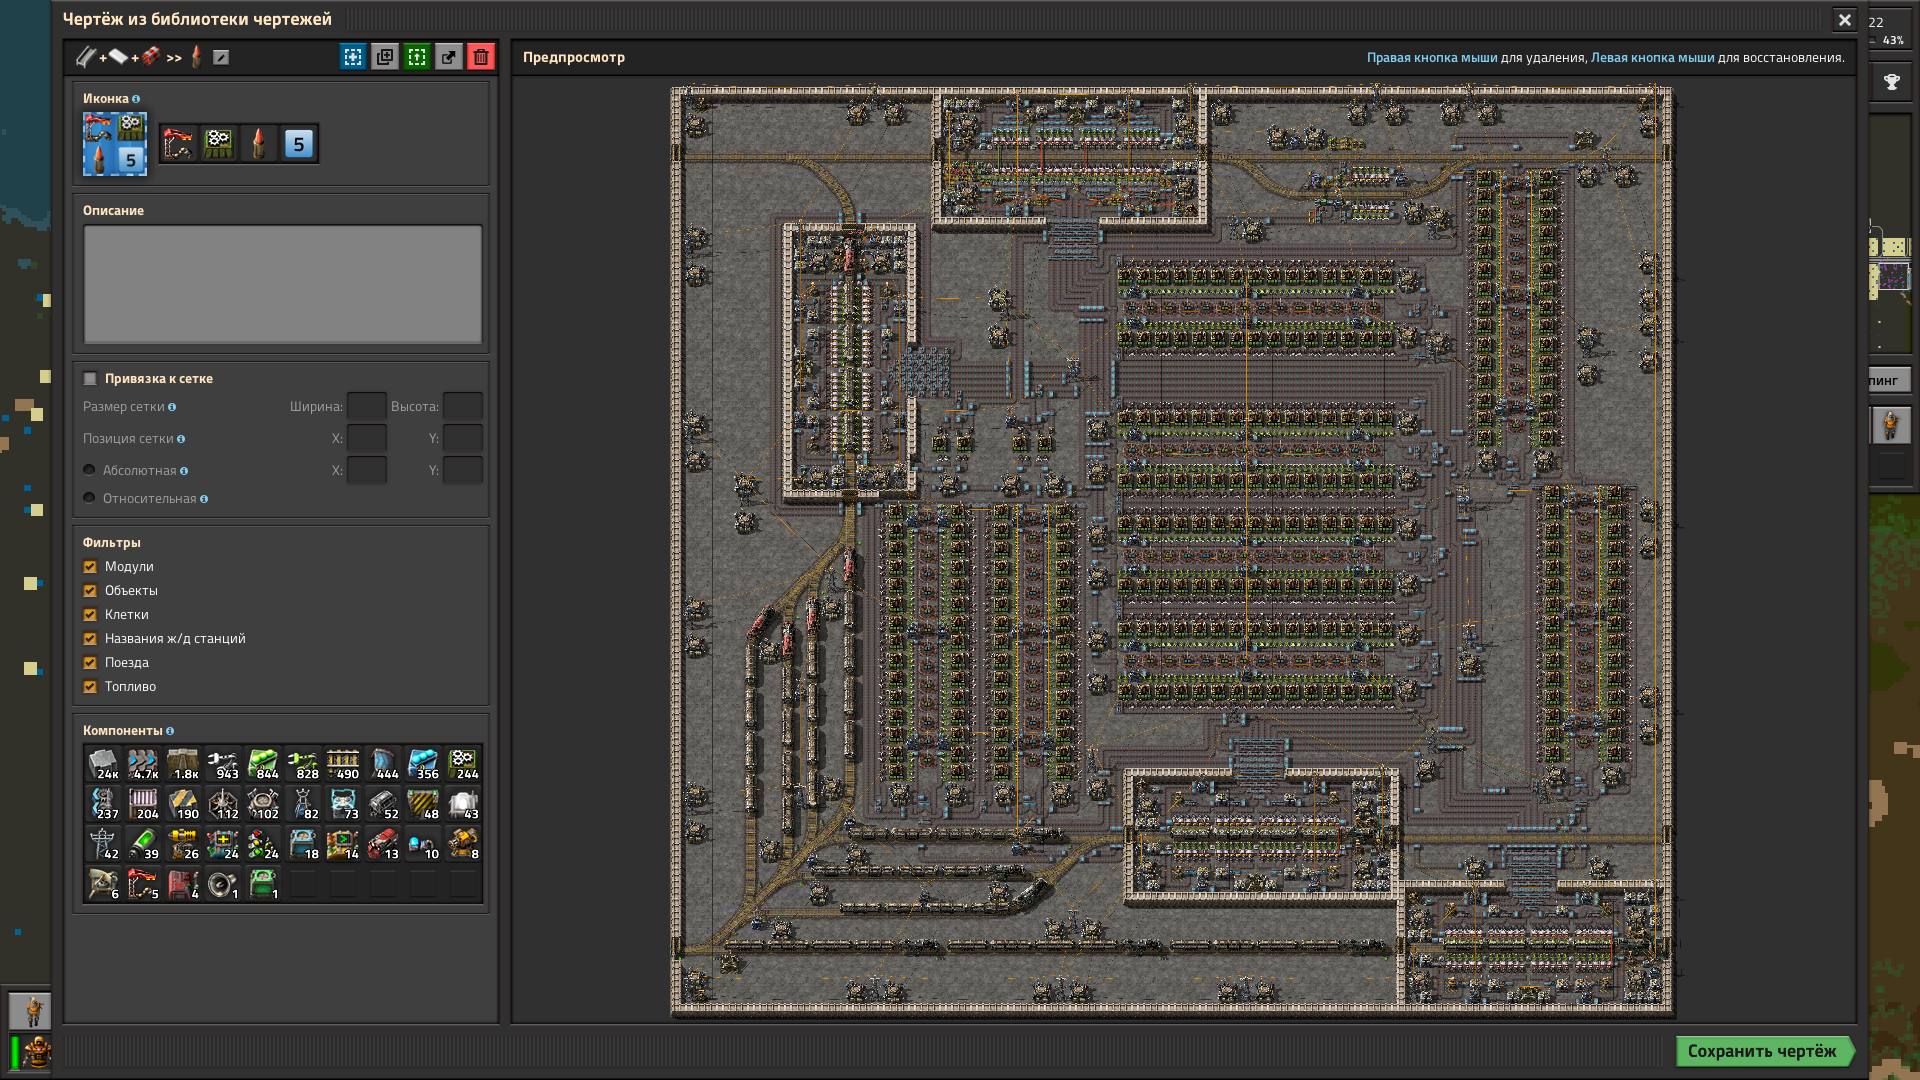1920x1080 pixels.
Task: Click the trophy achievements icon in game sidebar
Action: [1892, 82]
